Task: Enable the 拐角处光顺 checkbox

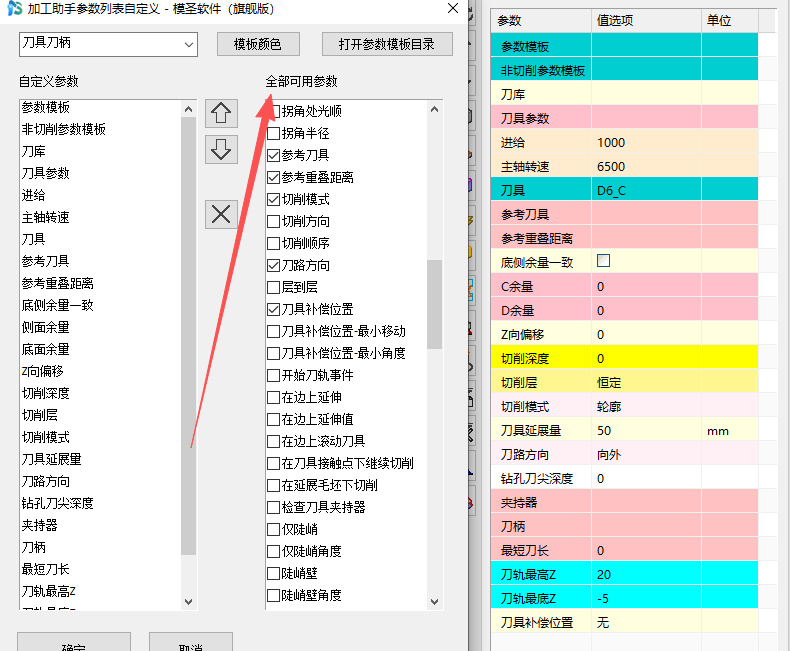Action: (274, 111)
